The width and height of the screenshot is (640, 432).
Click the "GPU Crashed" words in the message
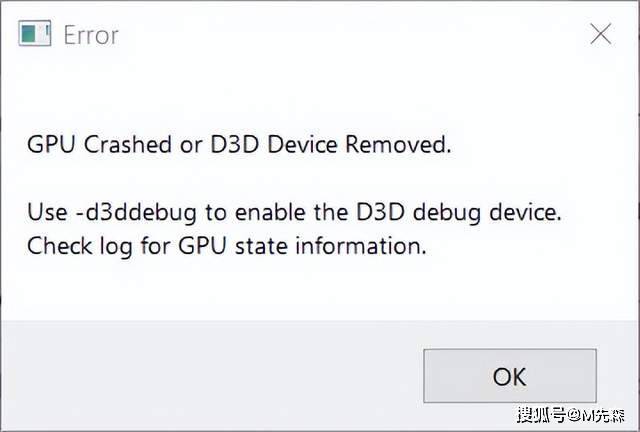pyautogui.click(x=99, y=145)
